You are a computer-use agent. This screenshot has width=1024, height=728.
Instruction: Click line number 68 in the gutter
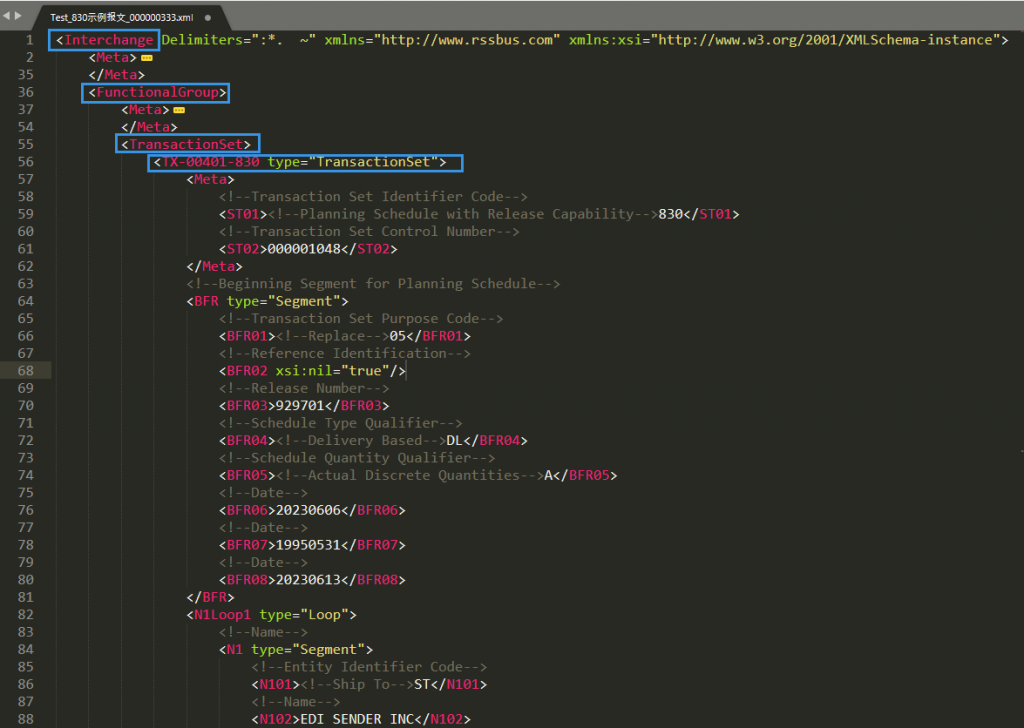coord(25,371)
